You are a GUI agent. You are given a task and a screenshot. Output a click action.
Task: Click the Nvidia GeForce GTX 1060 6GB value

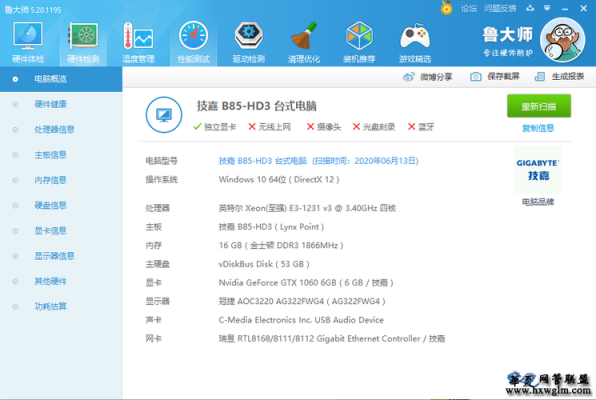(306, 283)
